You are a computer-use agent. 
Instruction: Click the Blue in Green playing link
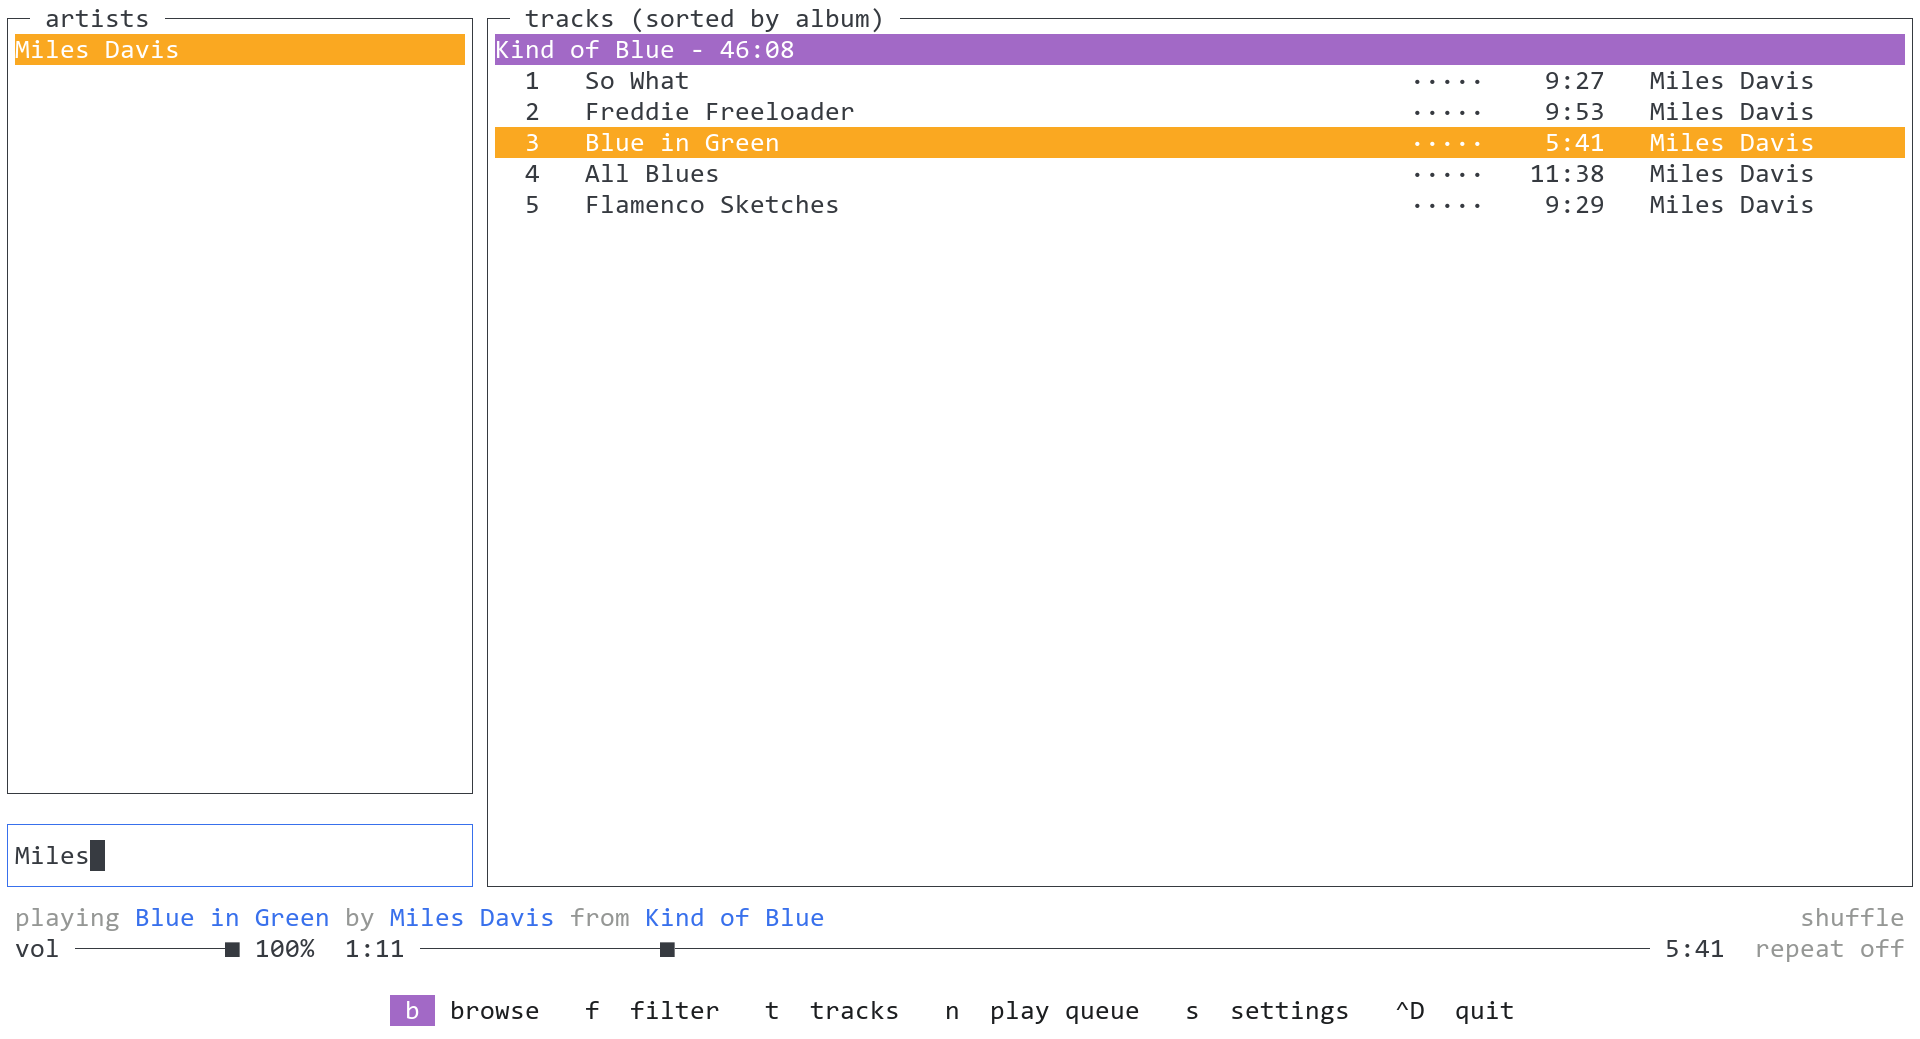[231, 917]
